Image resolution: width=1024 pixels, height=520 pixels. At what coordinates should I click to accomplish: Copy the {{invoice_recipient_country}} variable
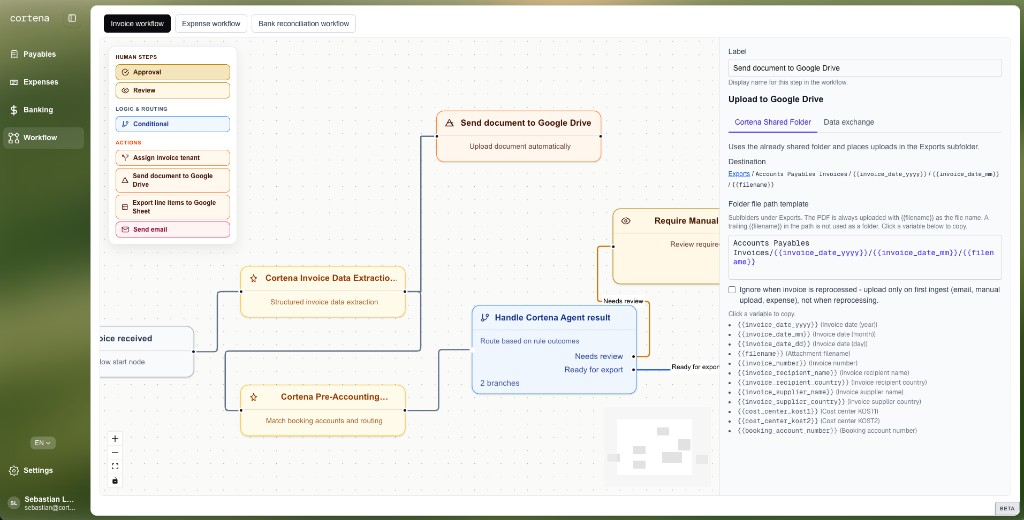793,382
